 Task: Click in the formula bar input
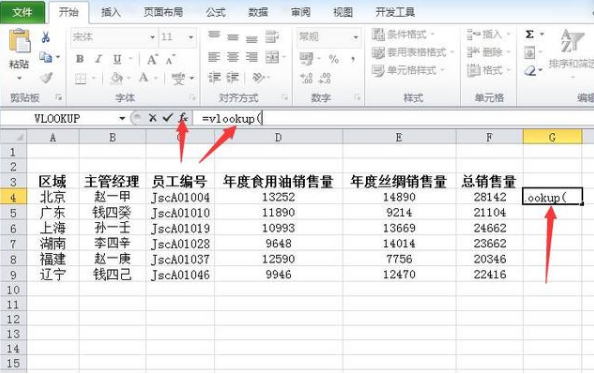[393, 119]
